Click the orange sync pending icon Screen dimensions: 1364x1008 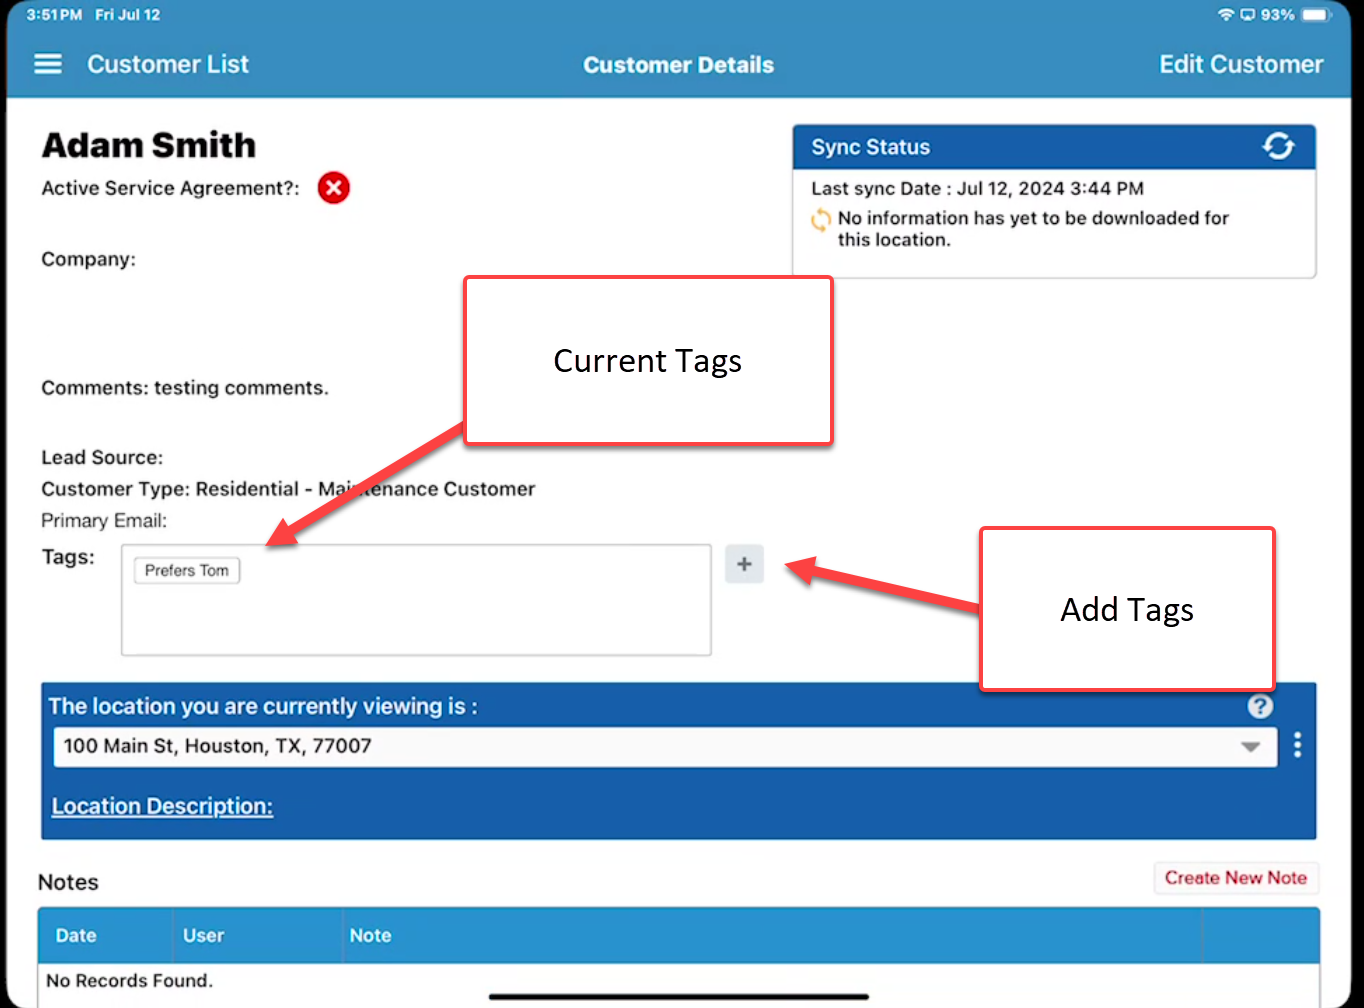coord(820,219)
